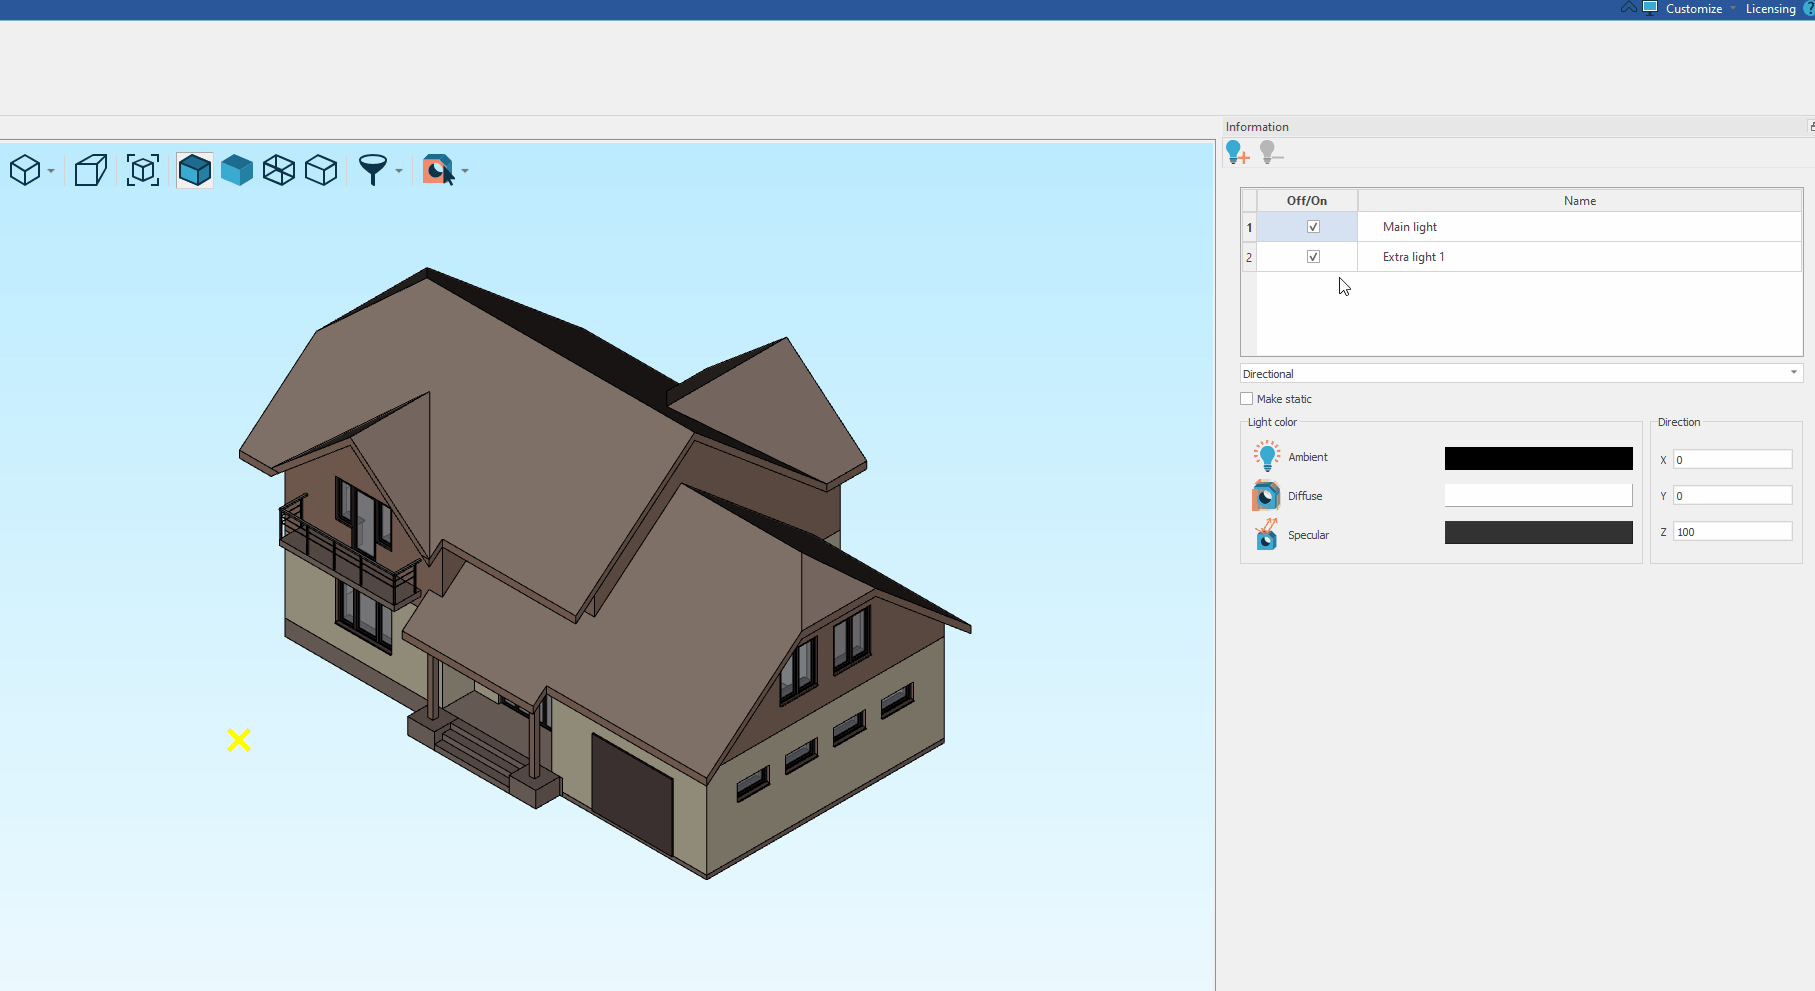This screenshot has height=991, width=1815.
Task: Open the view orientation cube dropdown arrow
Action: (51, 171)
